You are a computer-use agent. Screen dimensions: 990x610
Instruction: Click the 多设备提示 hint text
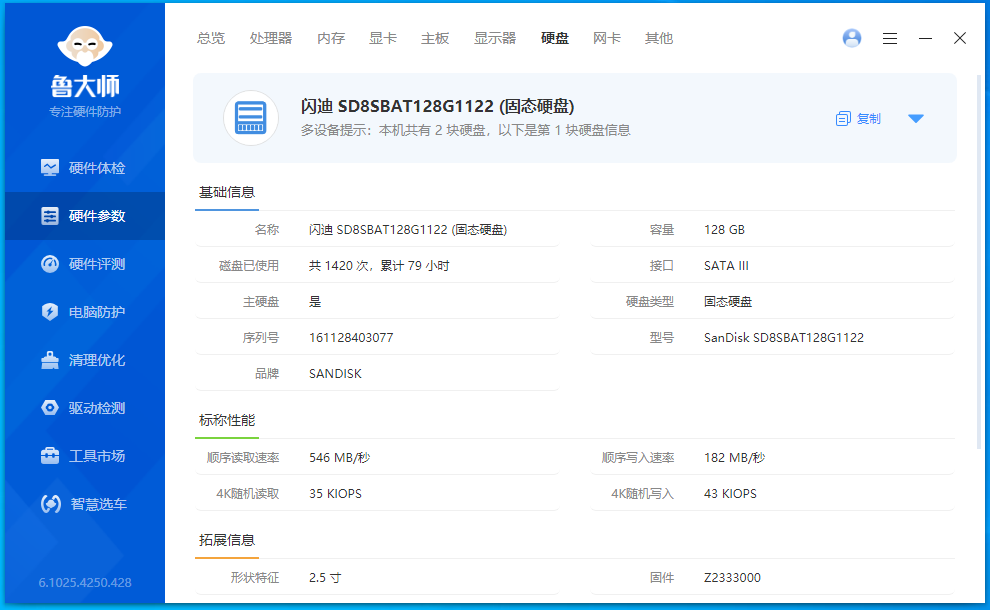pos(465,131)
